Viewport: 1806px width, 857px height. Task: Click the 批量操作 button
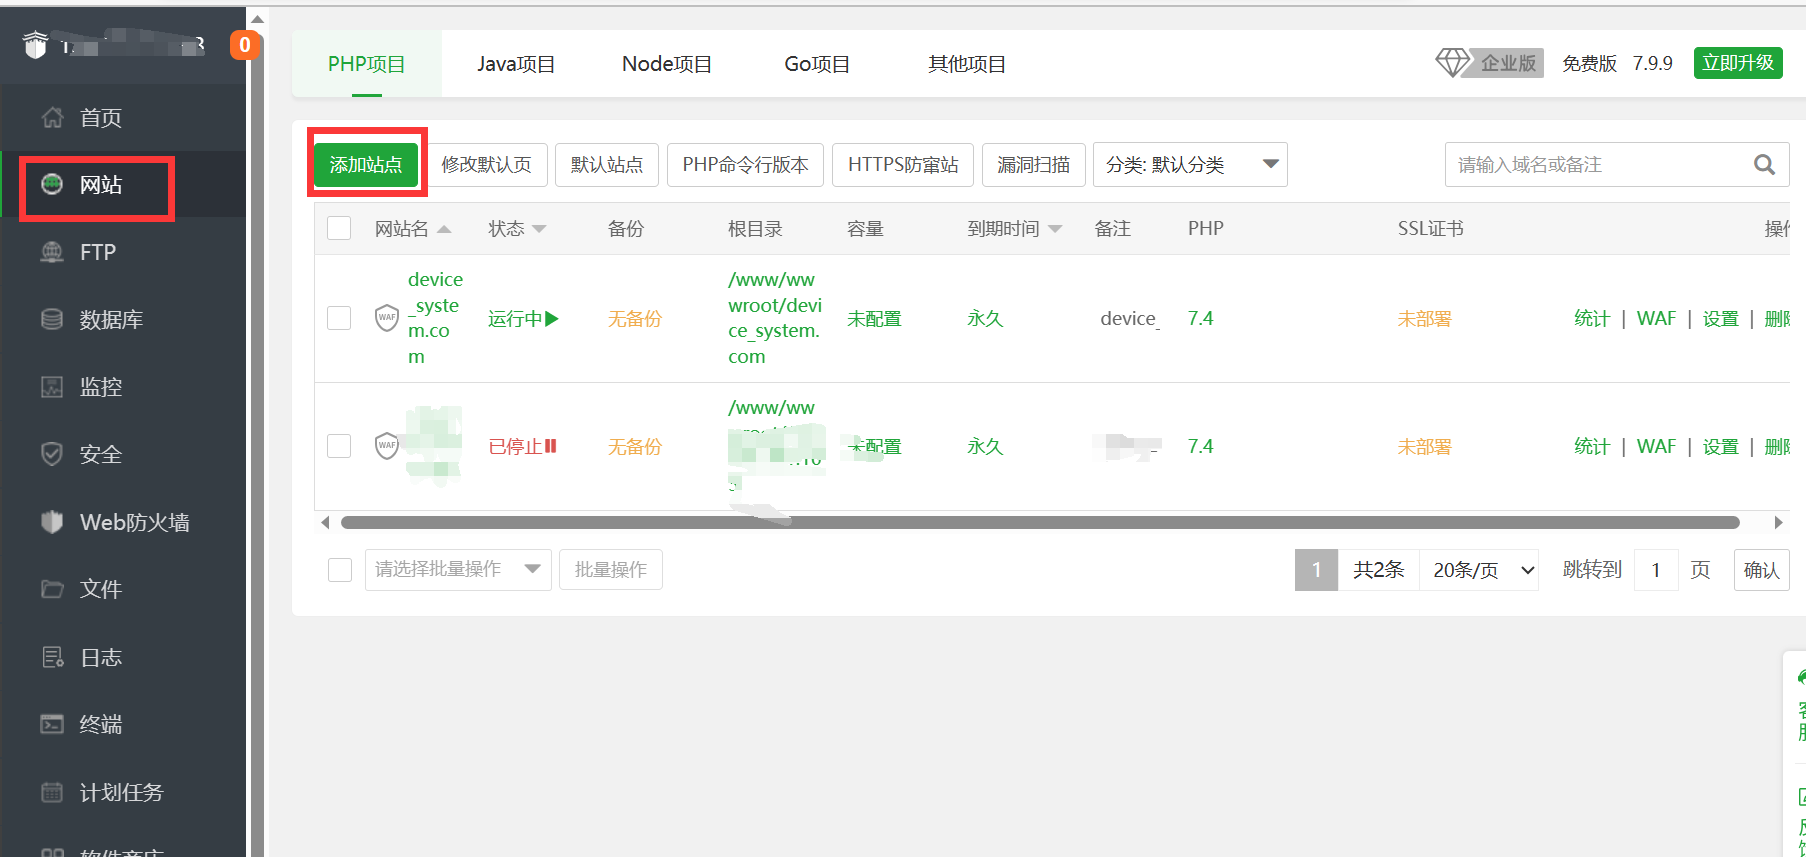click(611, 569)
